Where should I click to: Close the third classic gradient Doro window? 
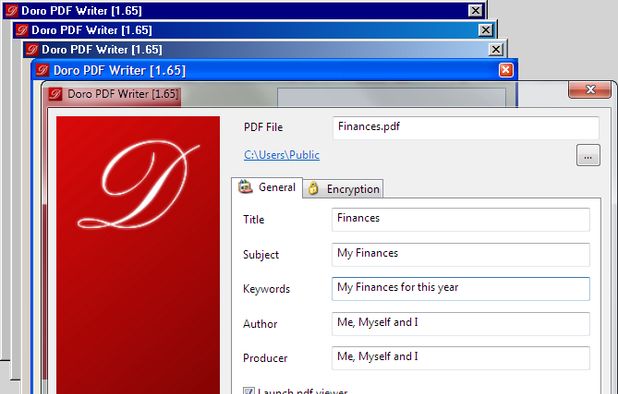click(x=495, y=49)
